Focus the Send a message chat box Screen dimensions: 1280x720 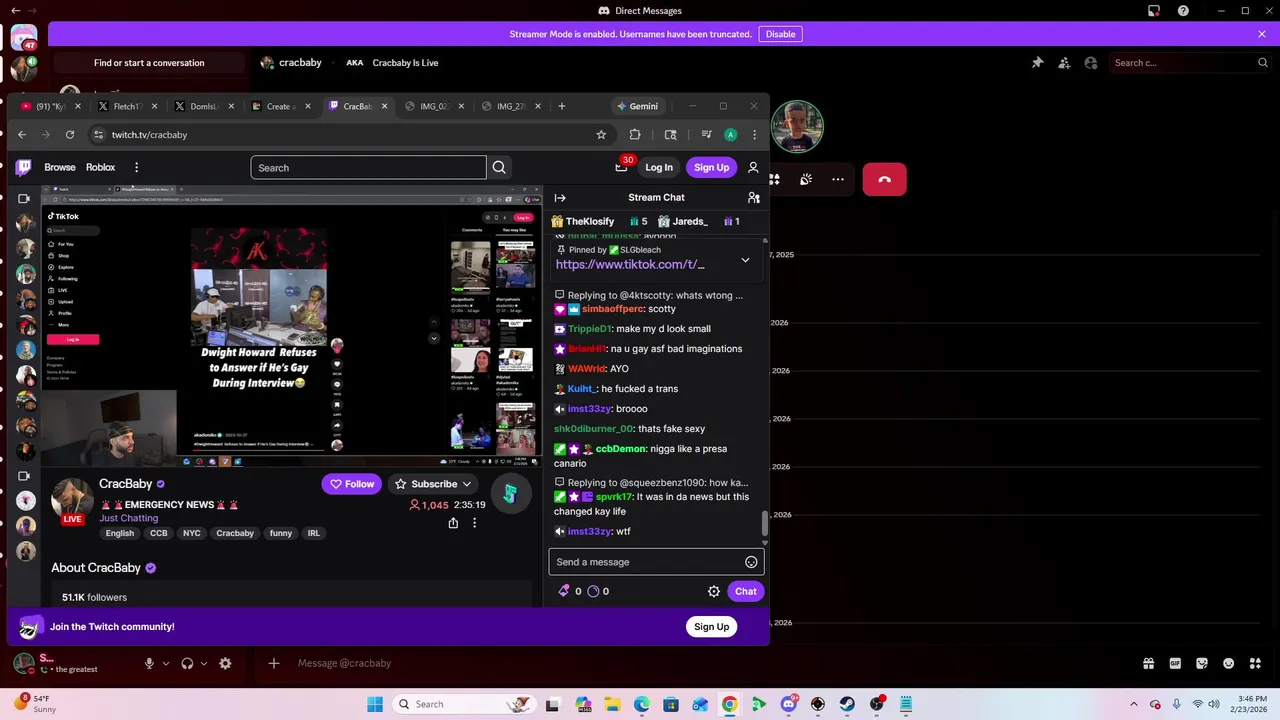[656, 562]
